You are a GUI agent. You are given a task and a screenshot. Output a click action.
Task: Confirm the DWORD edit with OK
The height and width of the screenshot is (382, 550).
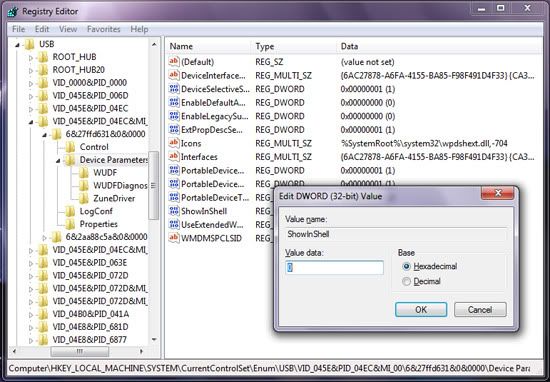[421, 310]
